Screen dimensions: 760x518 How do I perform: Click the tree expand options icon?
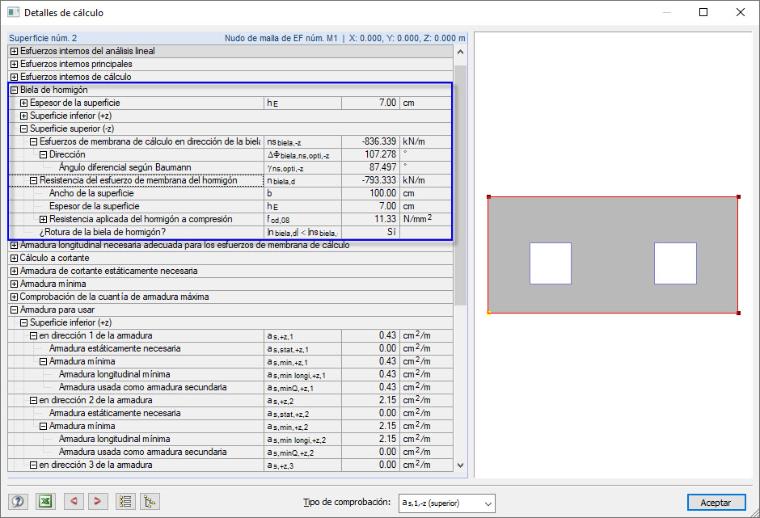[x=150, y=501]
